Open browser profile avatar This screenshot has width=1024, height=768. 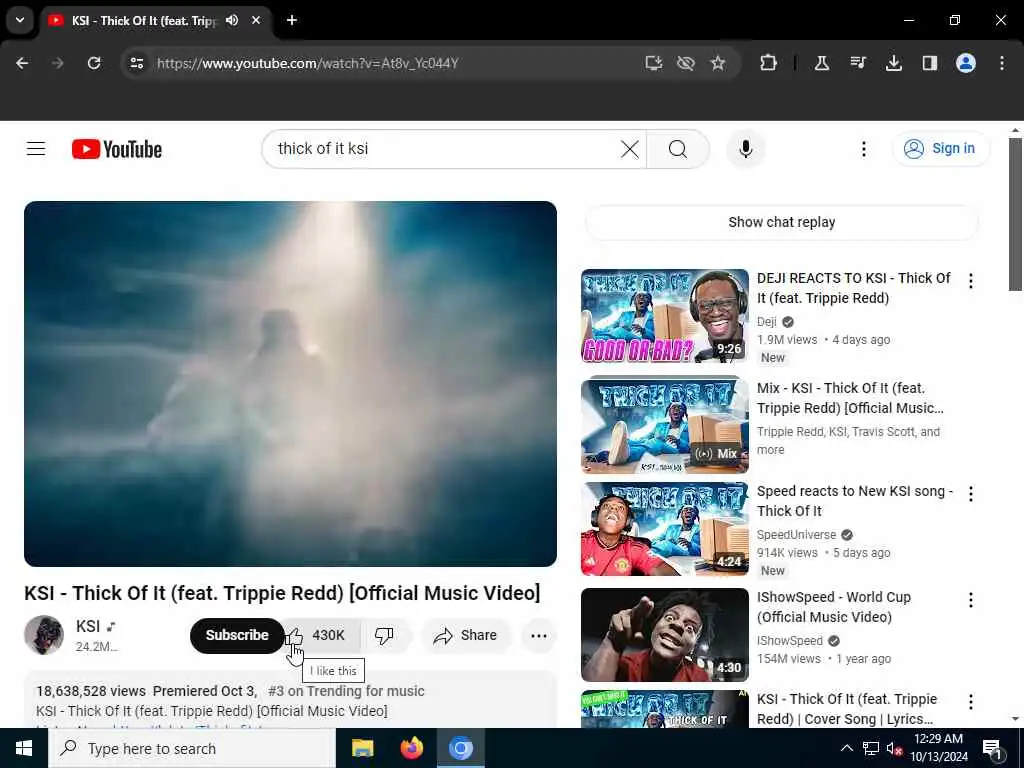point(966,63)
